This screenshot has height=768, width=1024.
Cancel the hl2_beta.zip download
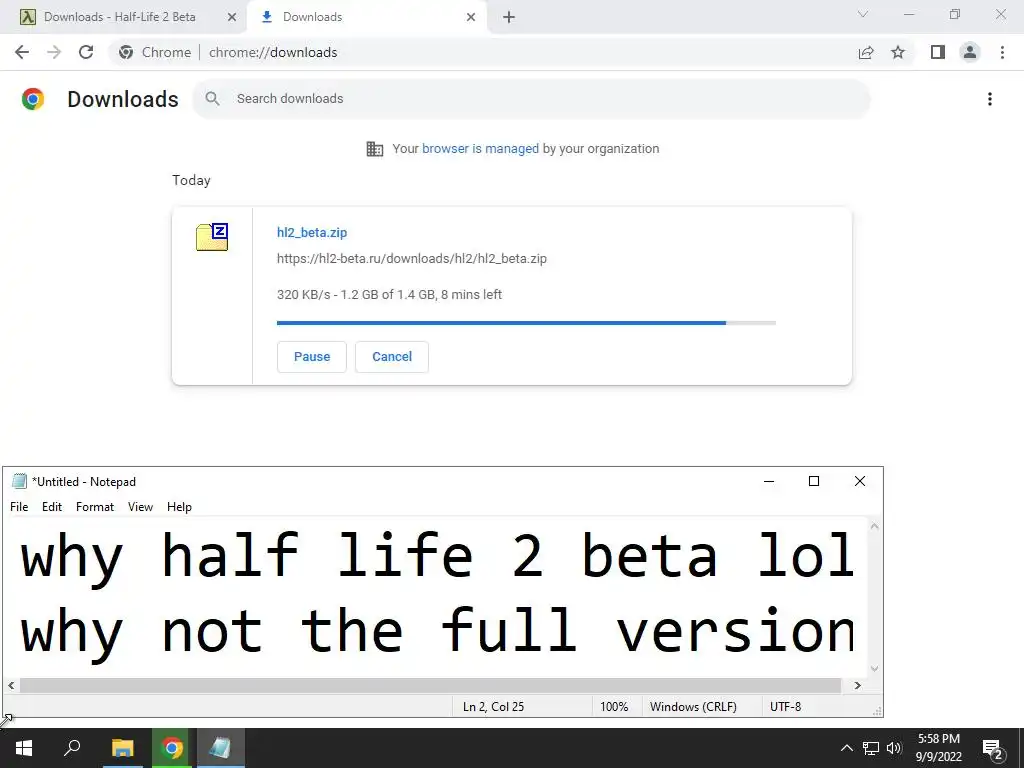[392, 357]
